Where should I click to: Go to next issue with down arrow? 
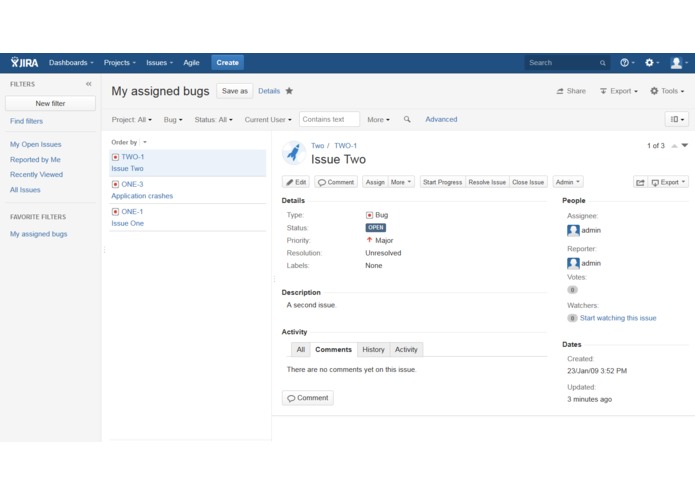coord(685,145)
